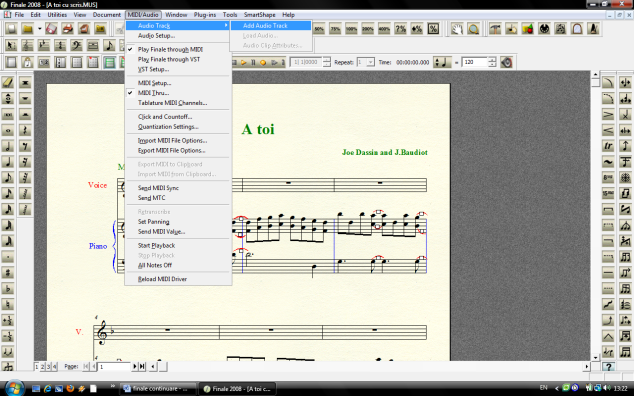Select the Selection tool arrow icon
The image size is (634, 396).
point(11,45)
